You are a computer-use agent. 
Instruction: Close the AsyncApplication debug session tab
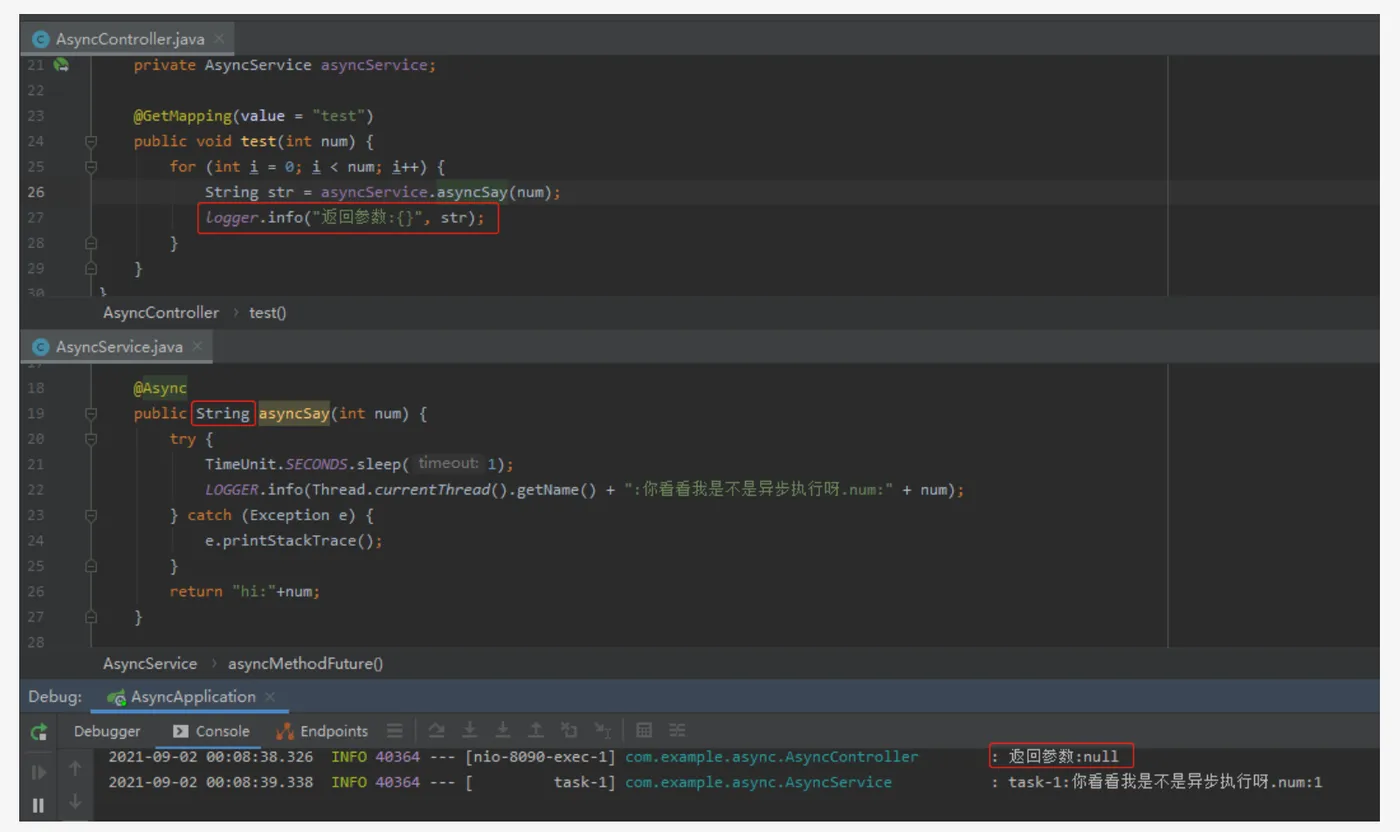coord(270,696)
